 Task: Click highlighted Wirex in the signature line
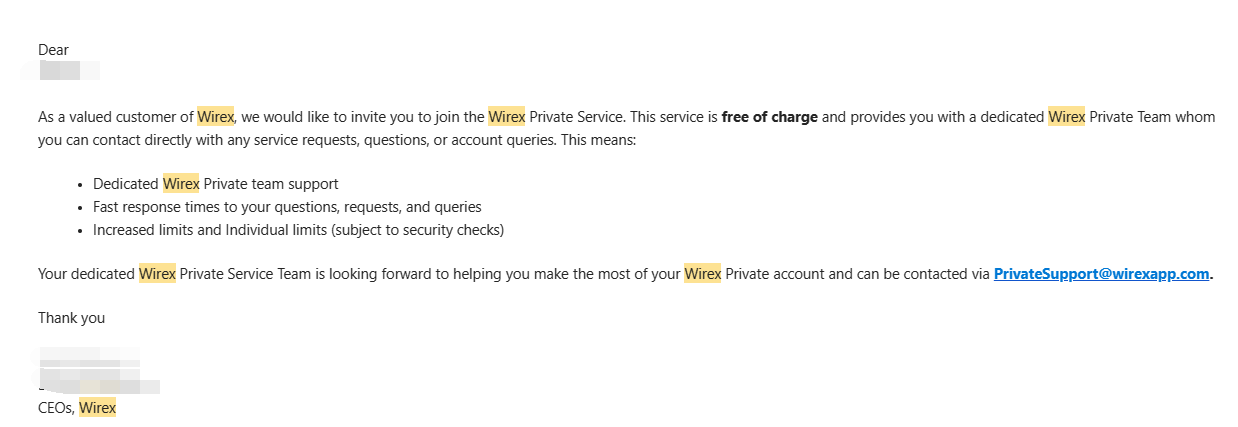(98, 408)
